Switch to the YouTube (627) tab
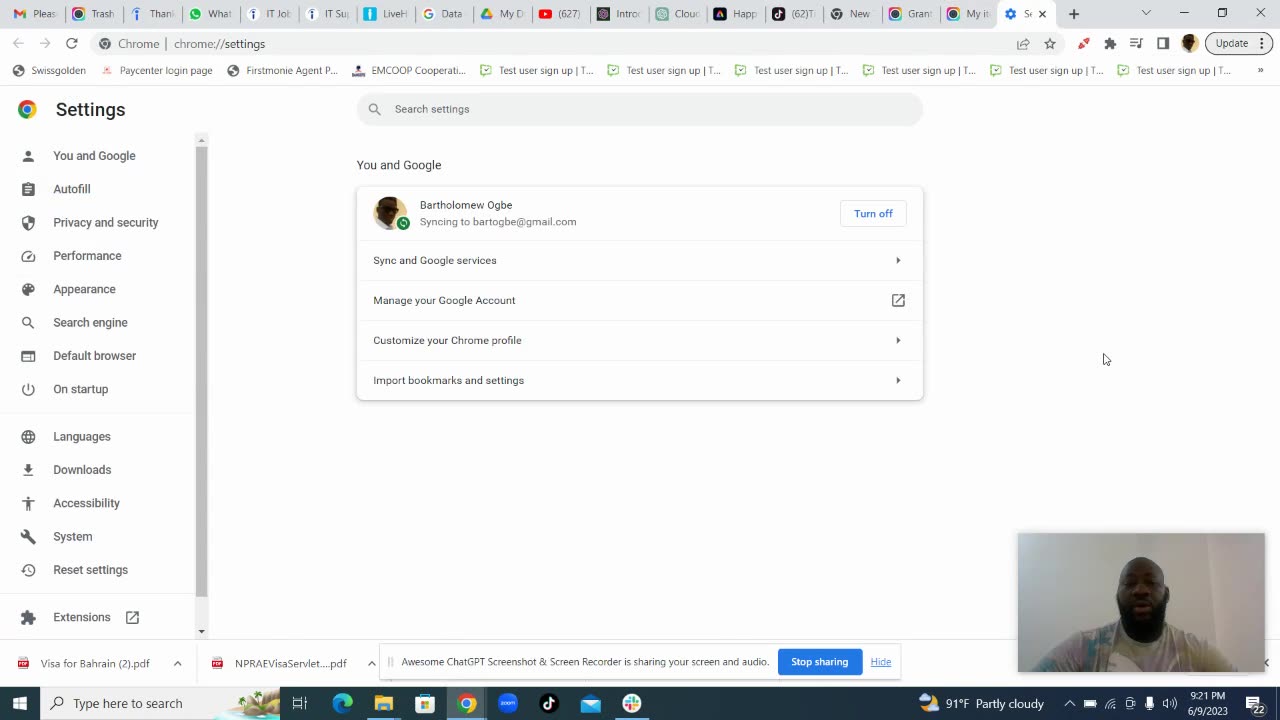The width and height of the screenshot is (1280, 720). 560,14
